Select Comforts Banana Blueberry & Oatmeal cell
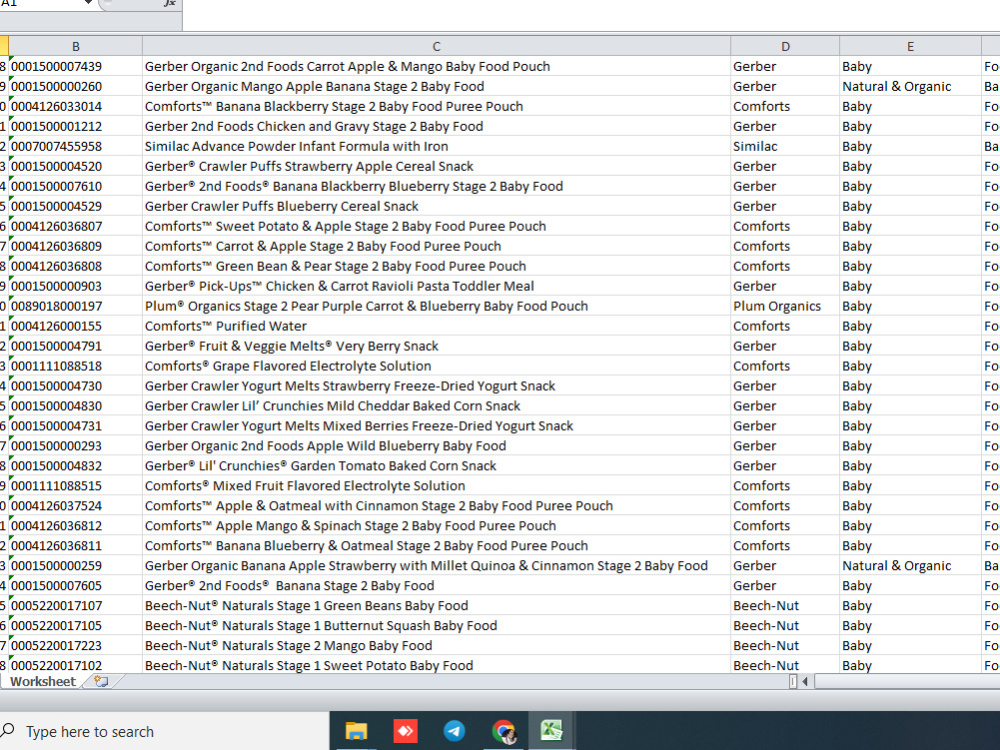Image resolution: width=1000 pixels, height=750 pixels. coord(436,546)
